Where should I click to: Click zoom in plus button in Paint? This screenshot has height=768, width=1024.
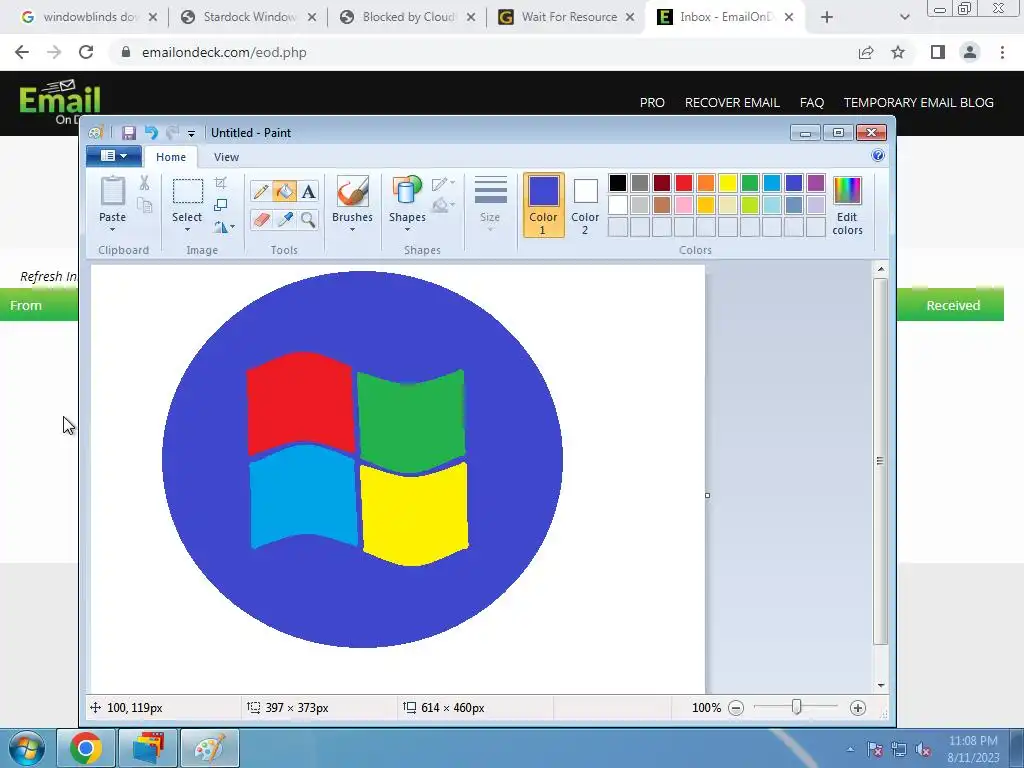(858, 708)
